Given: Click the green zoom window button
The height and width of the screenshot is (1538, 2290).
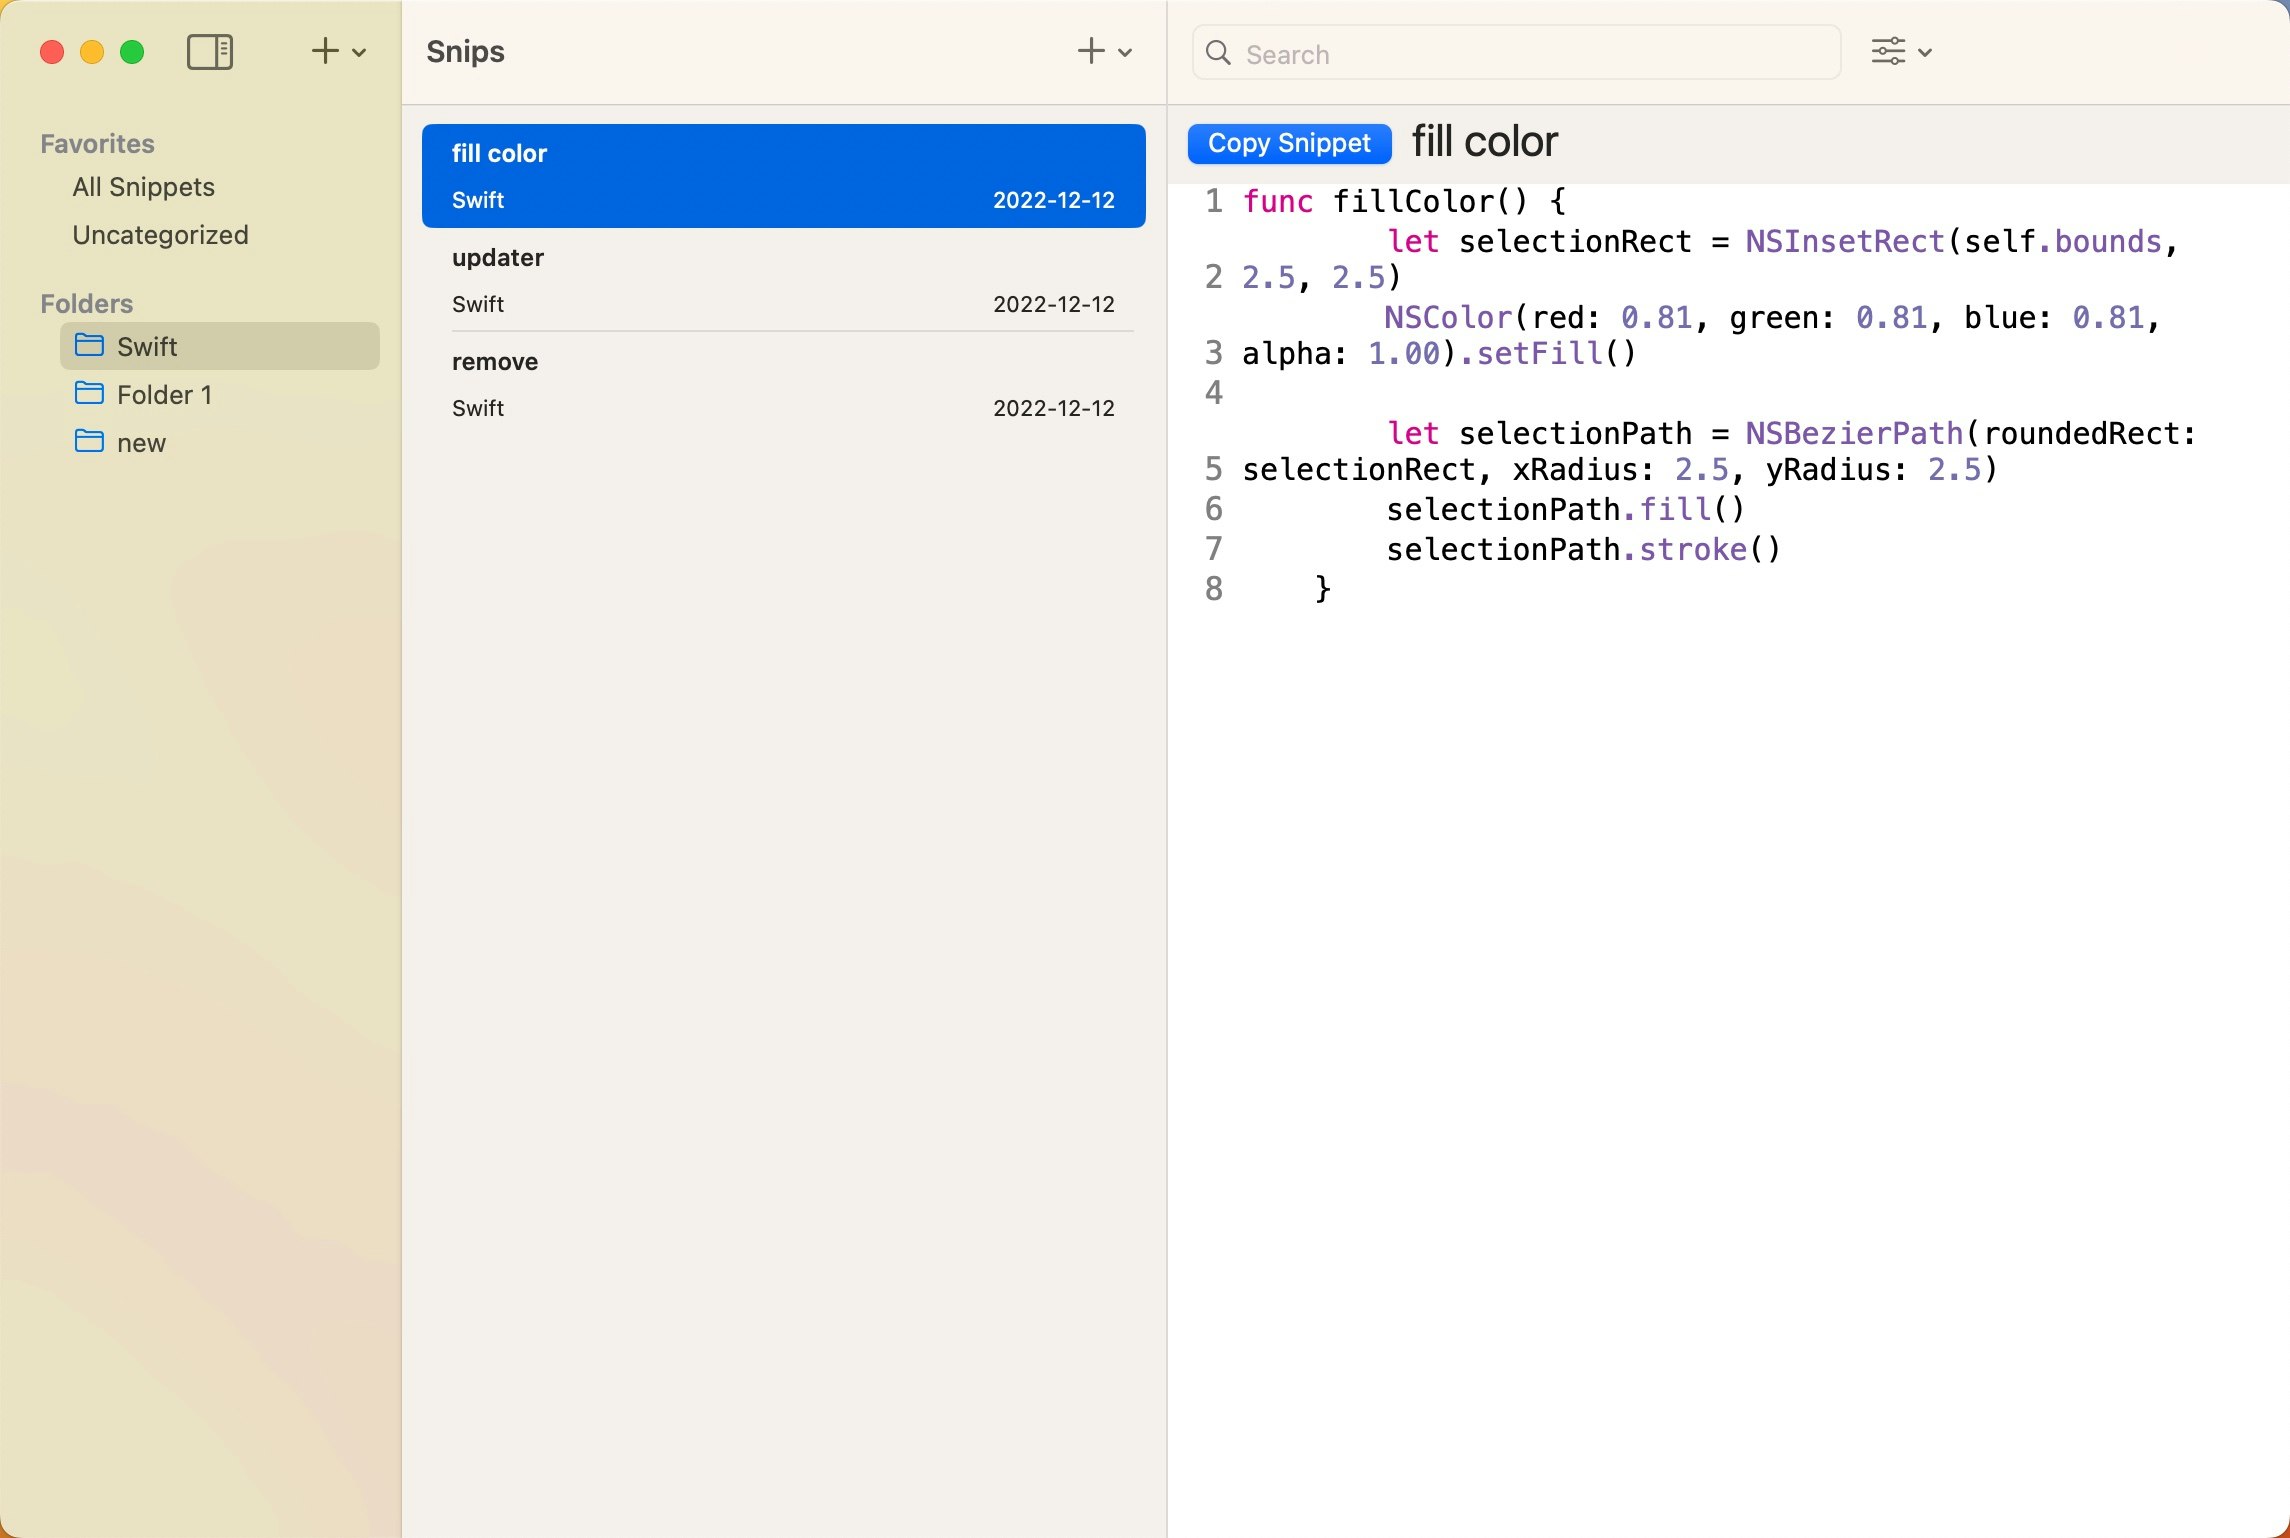Looking at the screenshot, I should (132, 52).
